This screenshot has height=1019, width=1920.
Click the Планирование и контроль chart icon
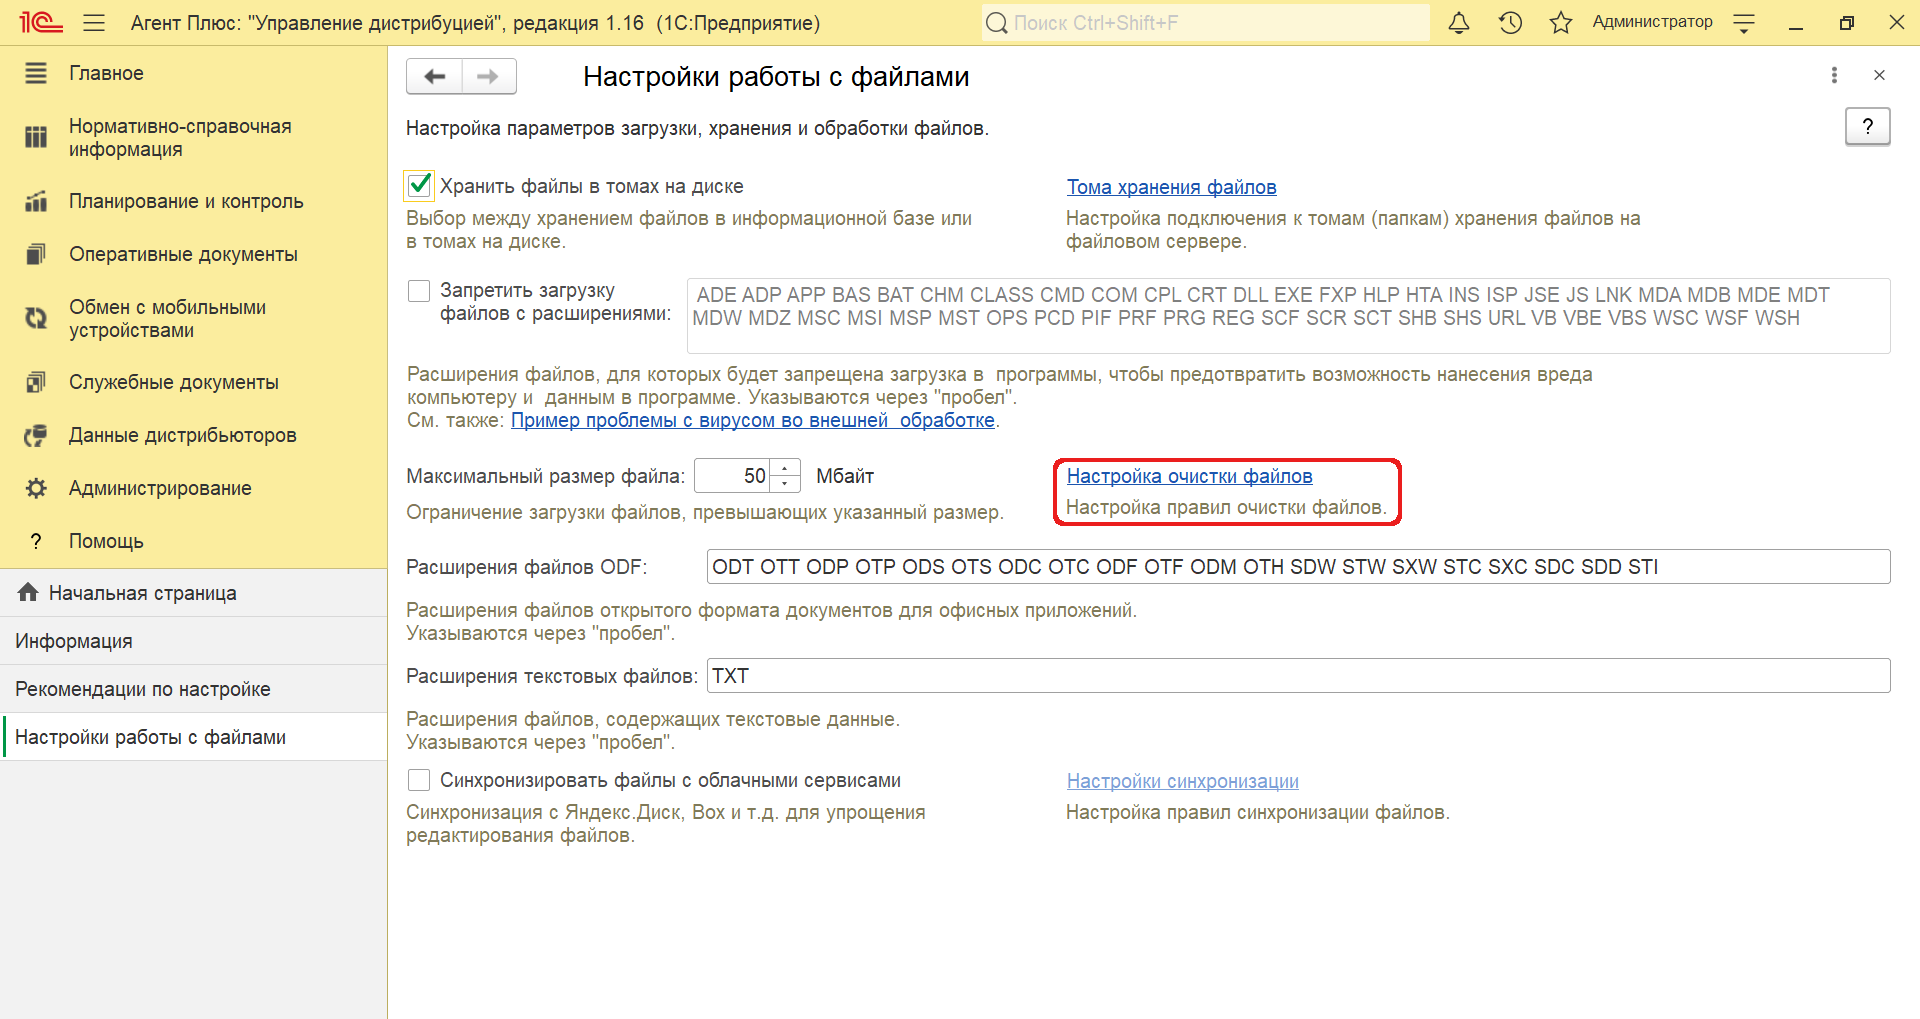point(36,201)
